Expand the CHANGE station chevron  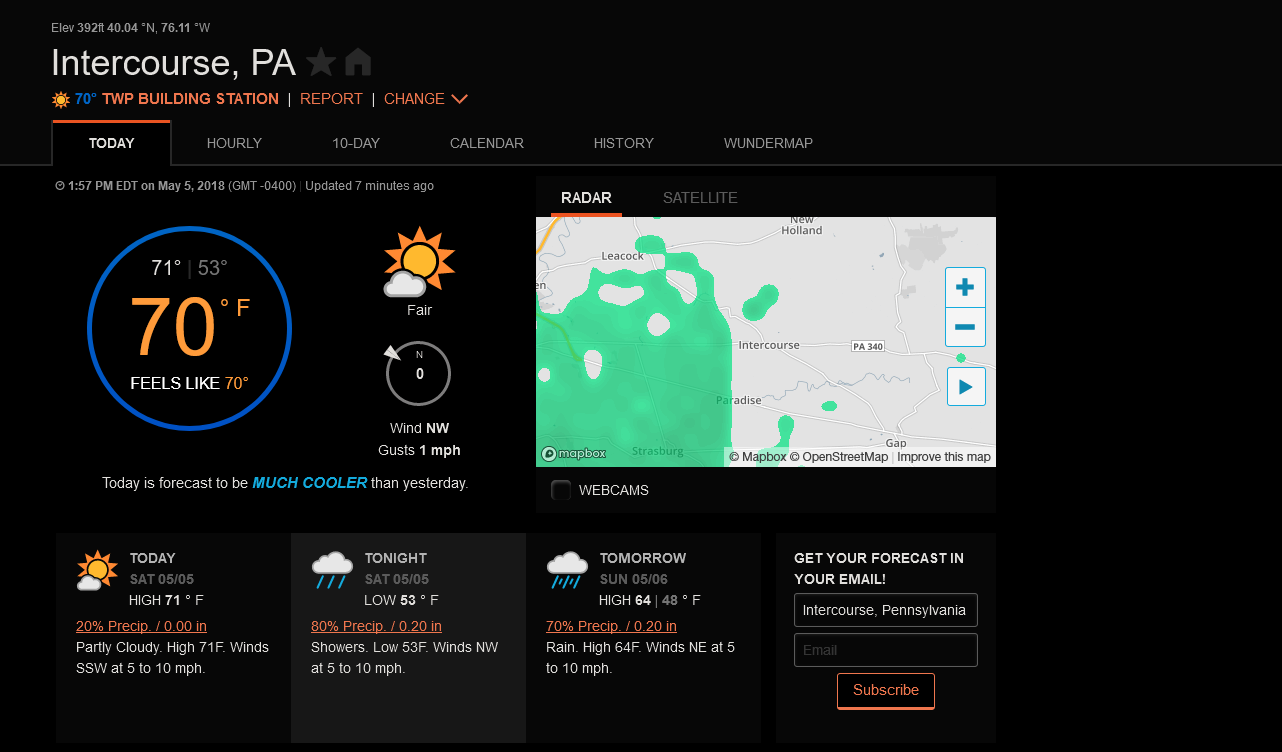(460, 99)
